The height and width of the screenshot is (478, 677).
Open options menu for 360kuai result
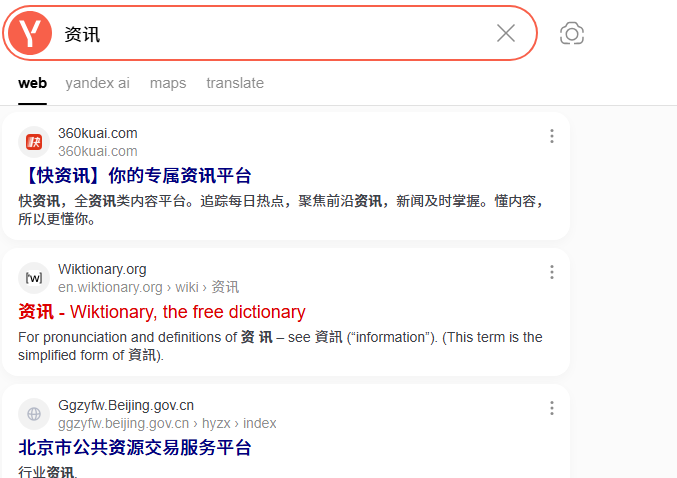[x=551, y=136]
